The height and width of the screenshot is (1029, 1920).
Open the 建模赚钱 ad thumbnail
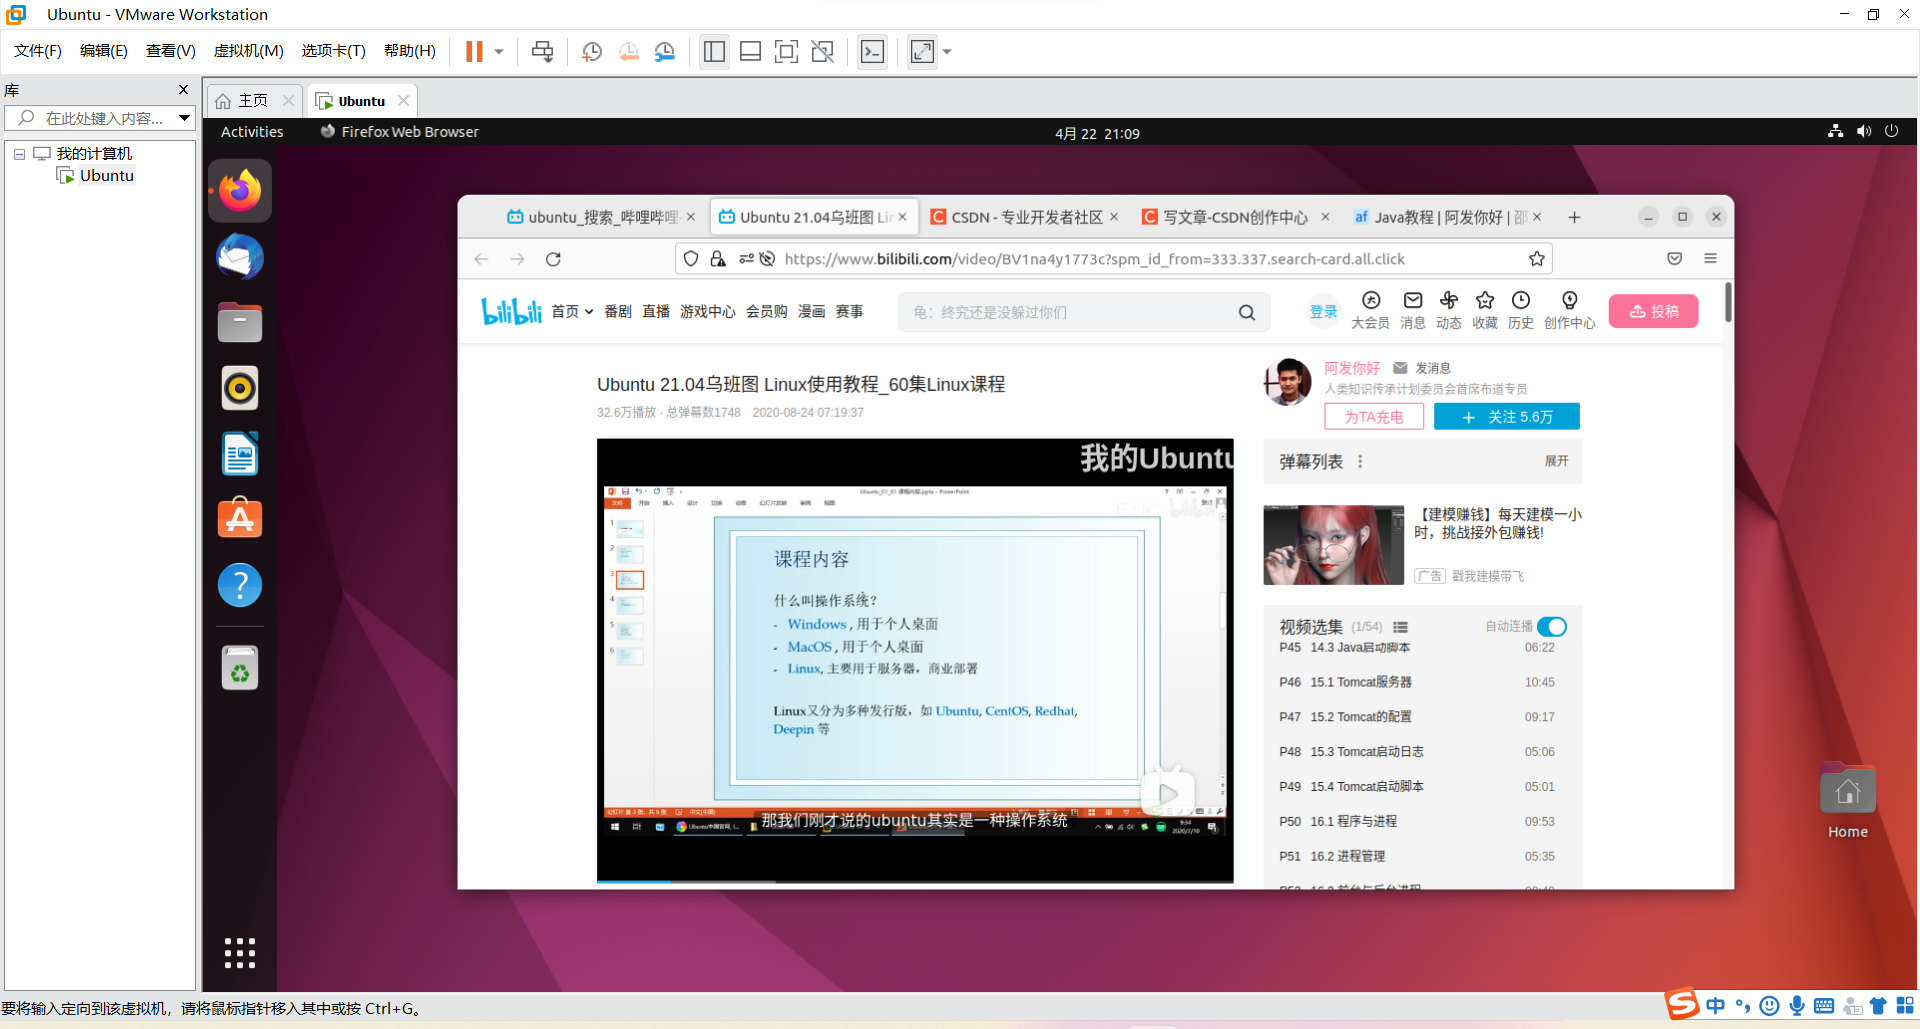[1334, 545]
